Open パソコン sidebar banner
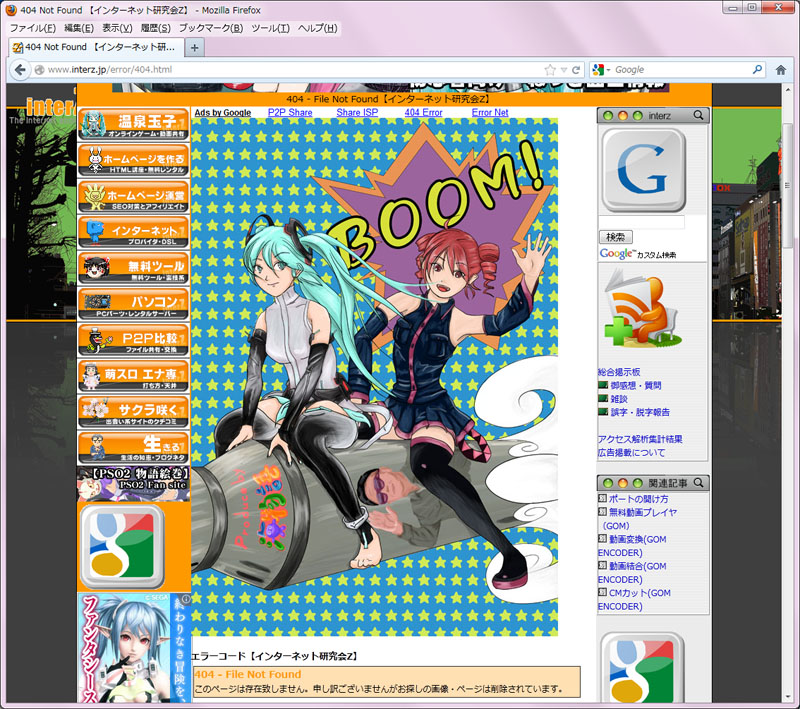This screenshot has width=800, height=709. 133,304
